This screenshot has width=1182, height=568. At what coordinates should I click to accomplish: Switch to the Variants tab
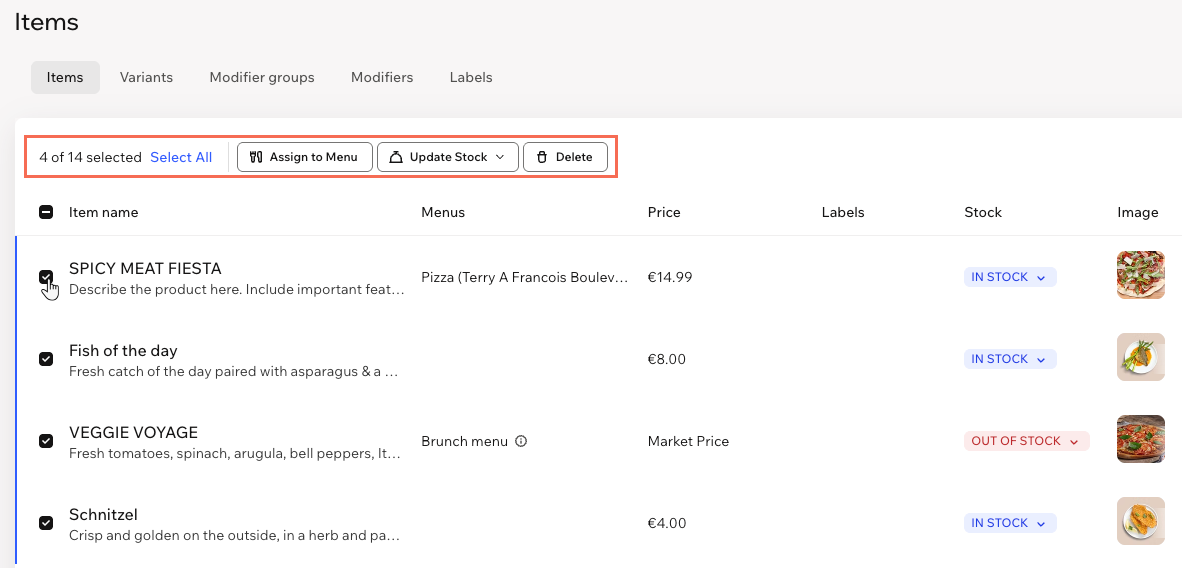pyautogui.click(x=146, y=78)
